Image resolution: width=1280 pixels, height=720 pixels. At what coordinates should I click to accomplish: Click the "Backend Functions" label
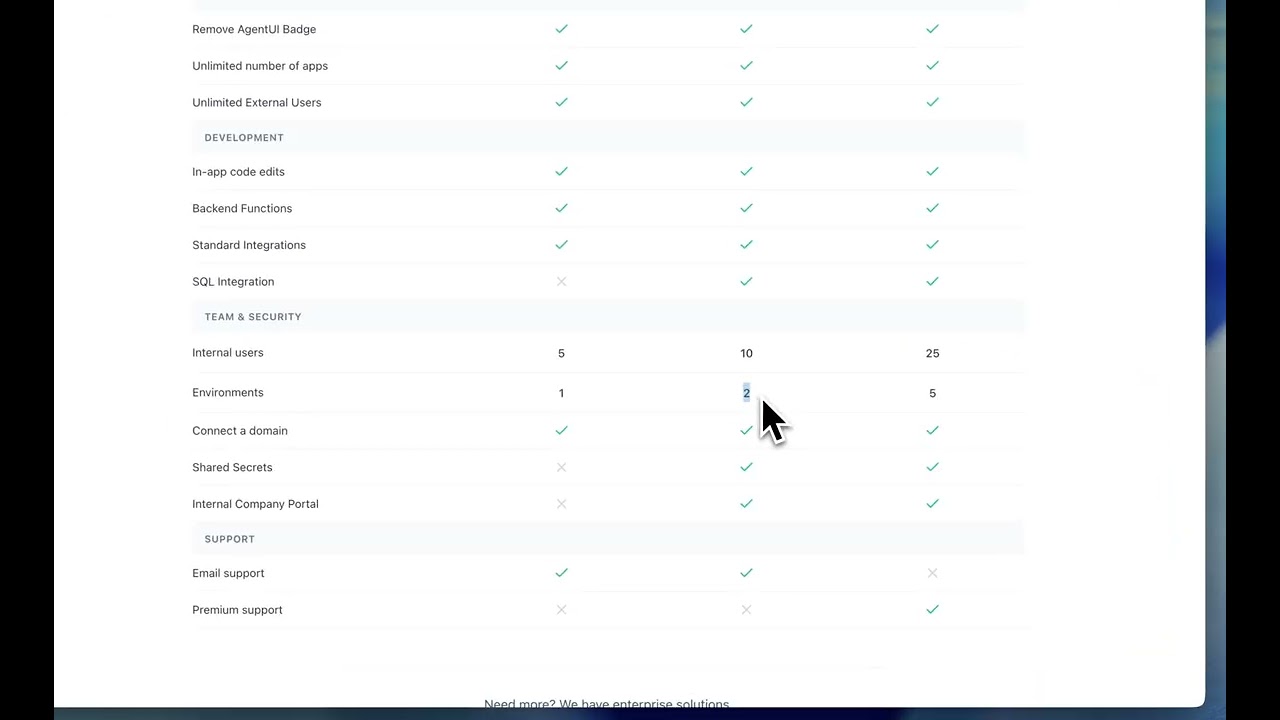coord(242,208)
